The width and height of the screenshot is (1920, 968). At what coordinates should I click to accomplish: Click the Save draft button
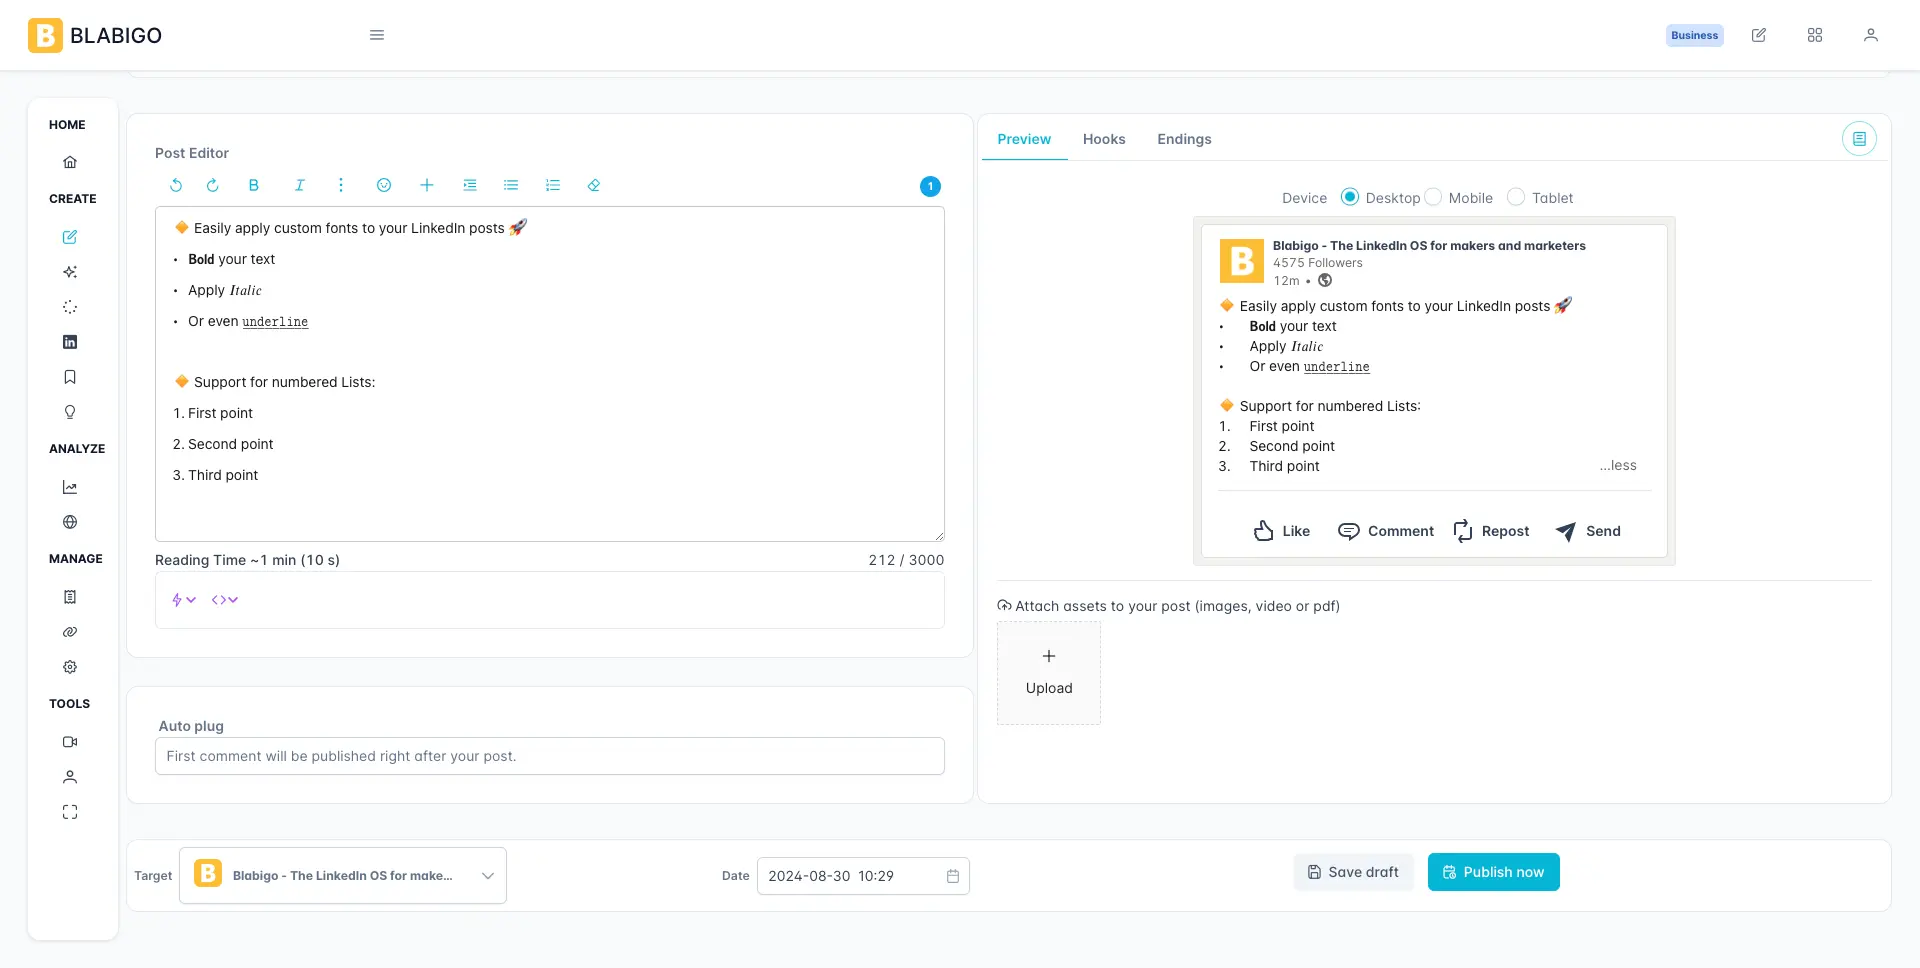point(1354,872)
